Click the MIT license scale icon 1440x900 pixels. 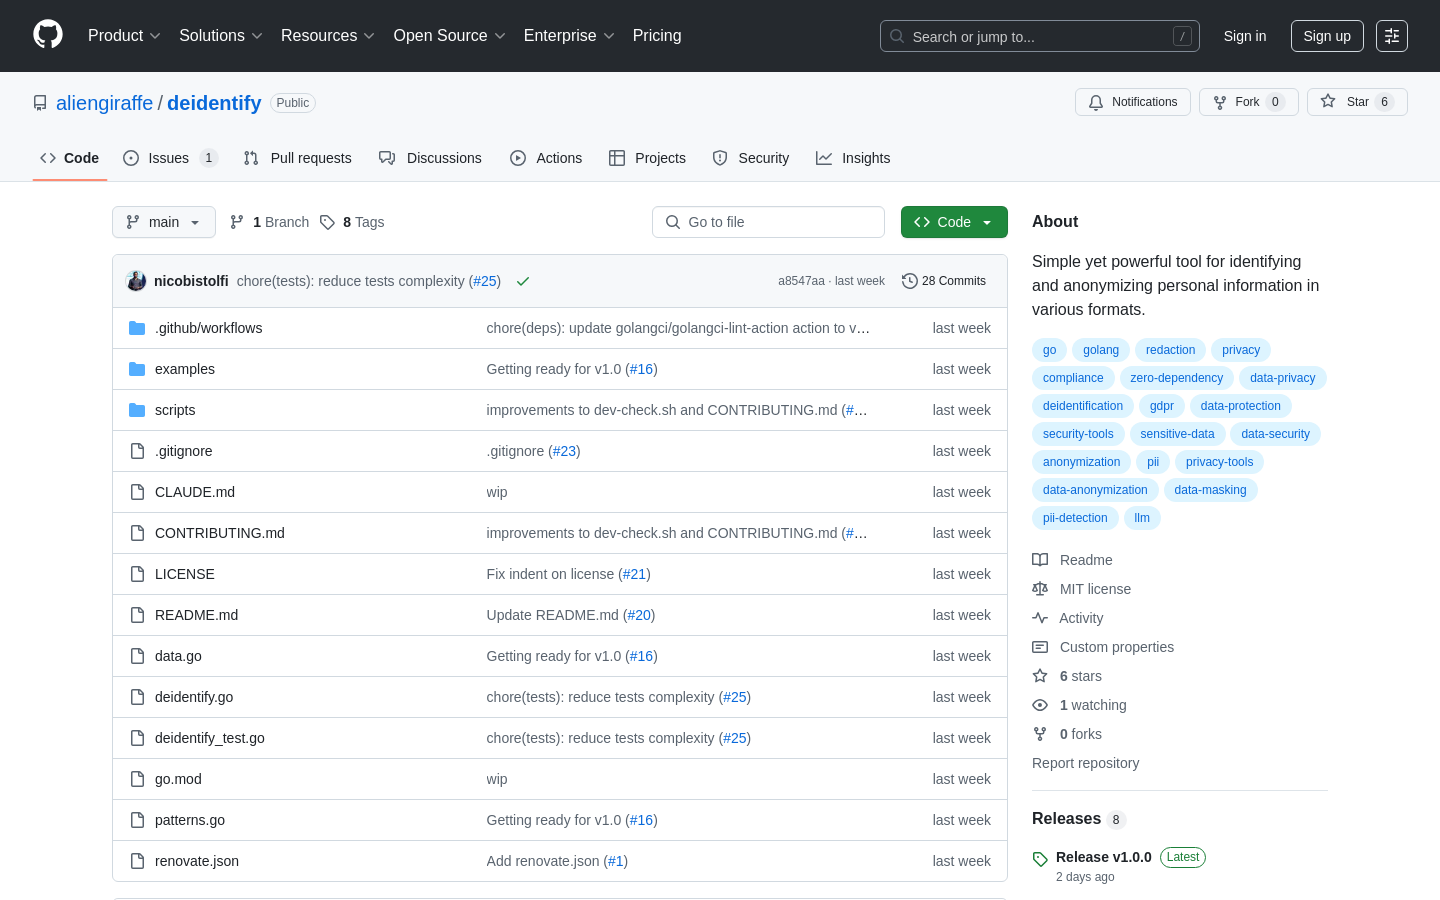pos(1040,589)
